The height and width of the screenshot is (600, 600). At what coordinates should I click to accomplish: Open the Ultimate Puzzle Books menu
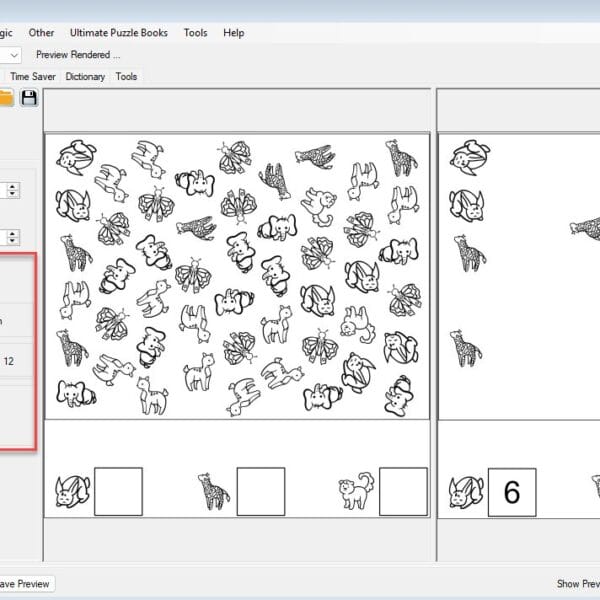coord(118,32)
